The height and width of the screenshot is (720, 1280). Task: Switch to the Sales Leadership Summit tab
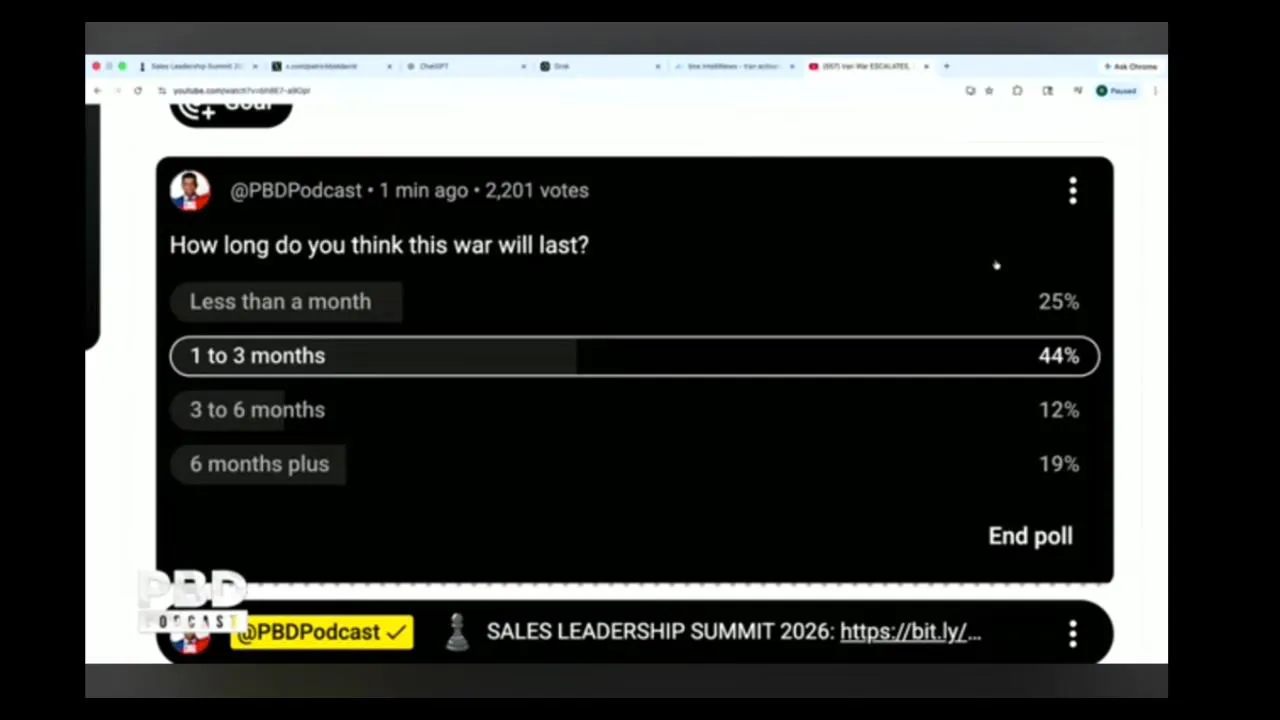197,66
